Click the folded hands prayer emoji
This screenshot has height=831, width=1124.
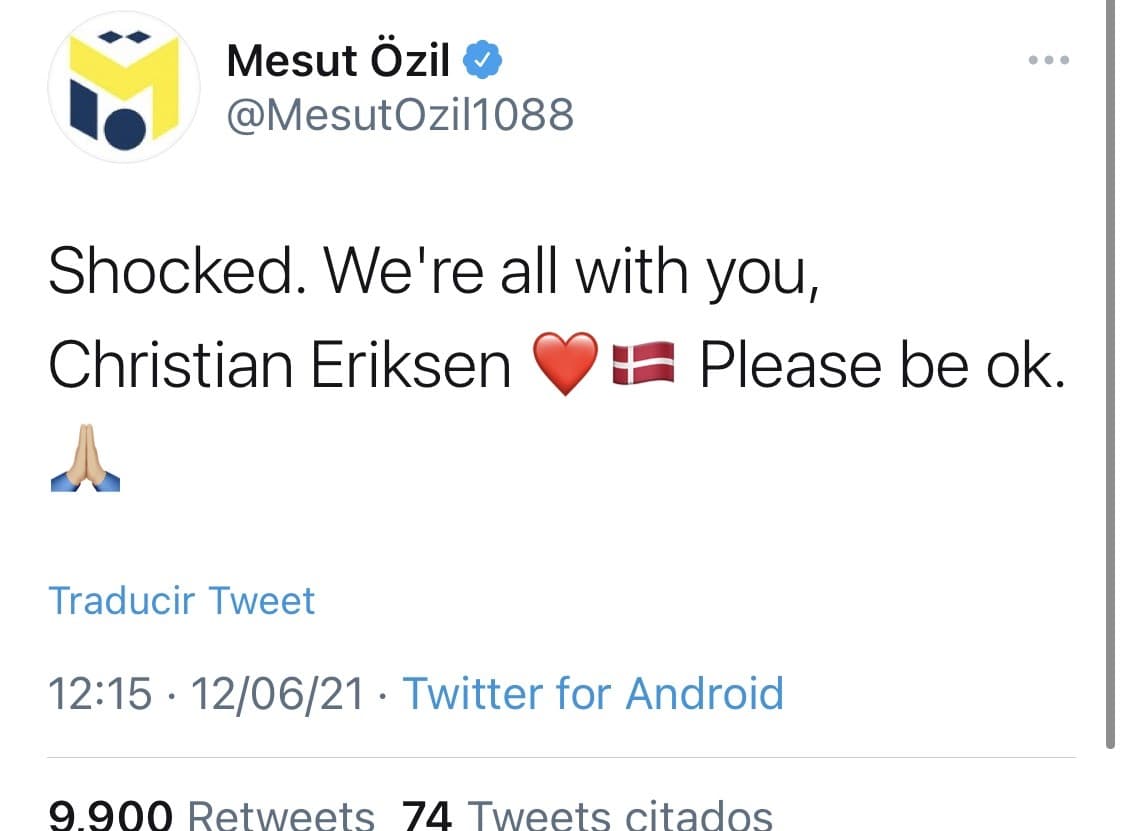coord(85,460)
